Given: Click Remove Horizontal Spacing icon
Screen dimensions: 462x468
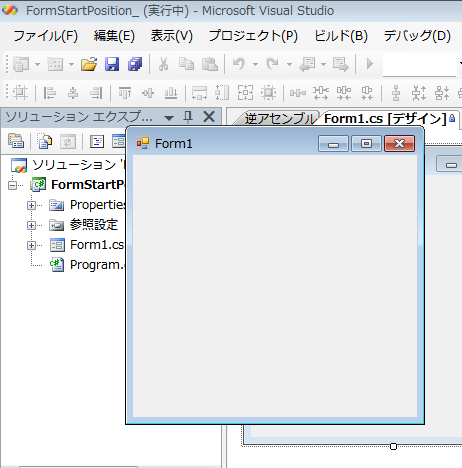Looking at the screenshot, I should click(367, 92).
